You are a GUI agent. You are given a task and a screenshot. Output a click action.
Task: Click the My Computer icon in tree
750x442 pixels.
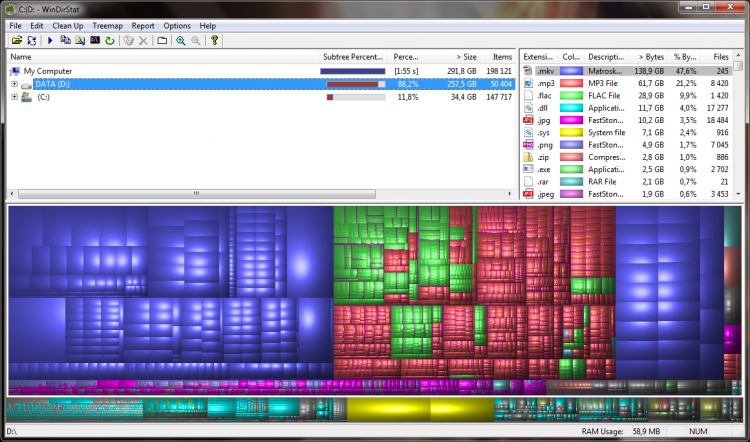pyautogui.click(x=15, y=71)
